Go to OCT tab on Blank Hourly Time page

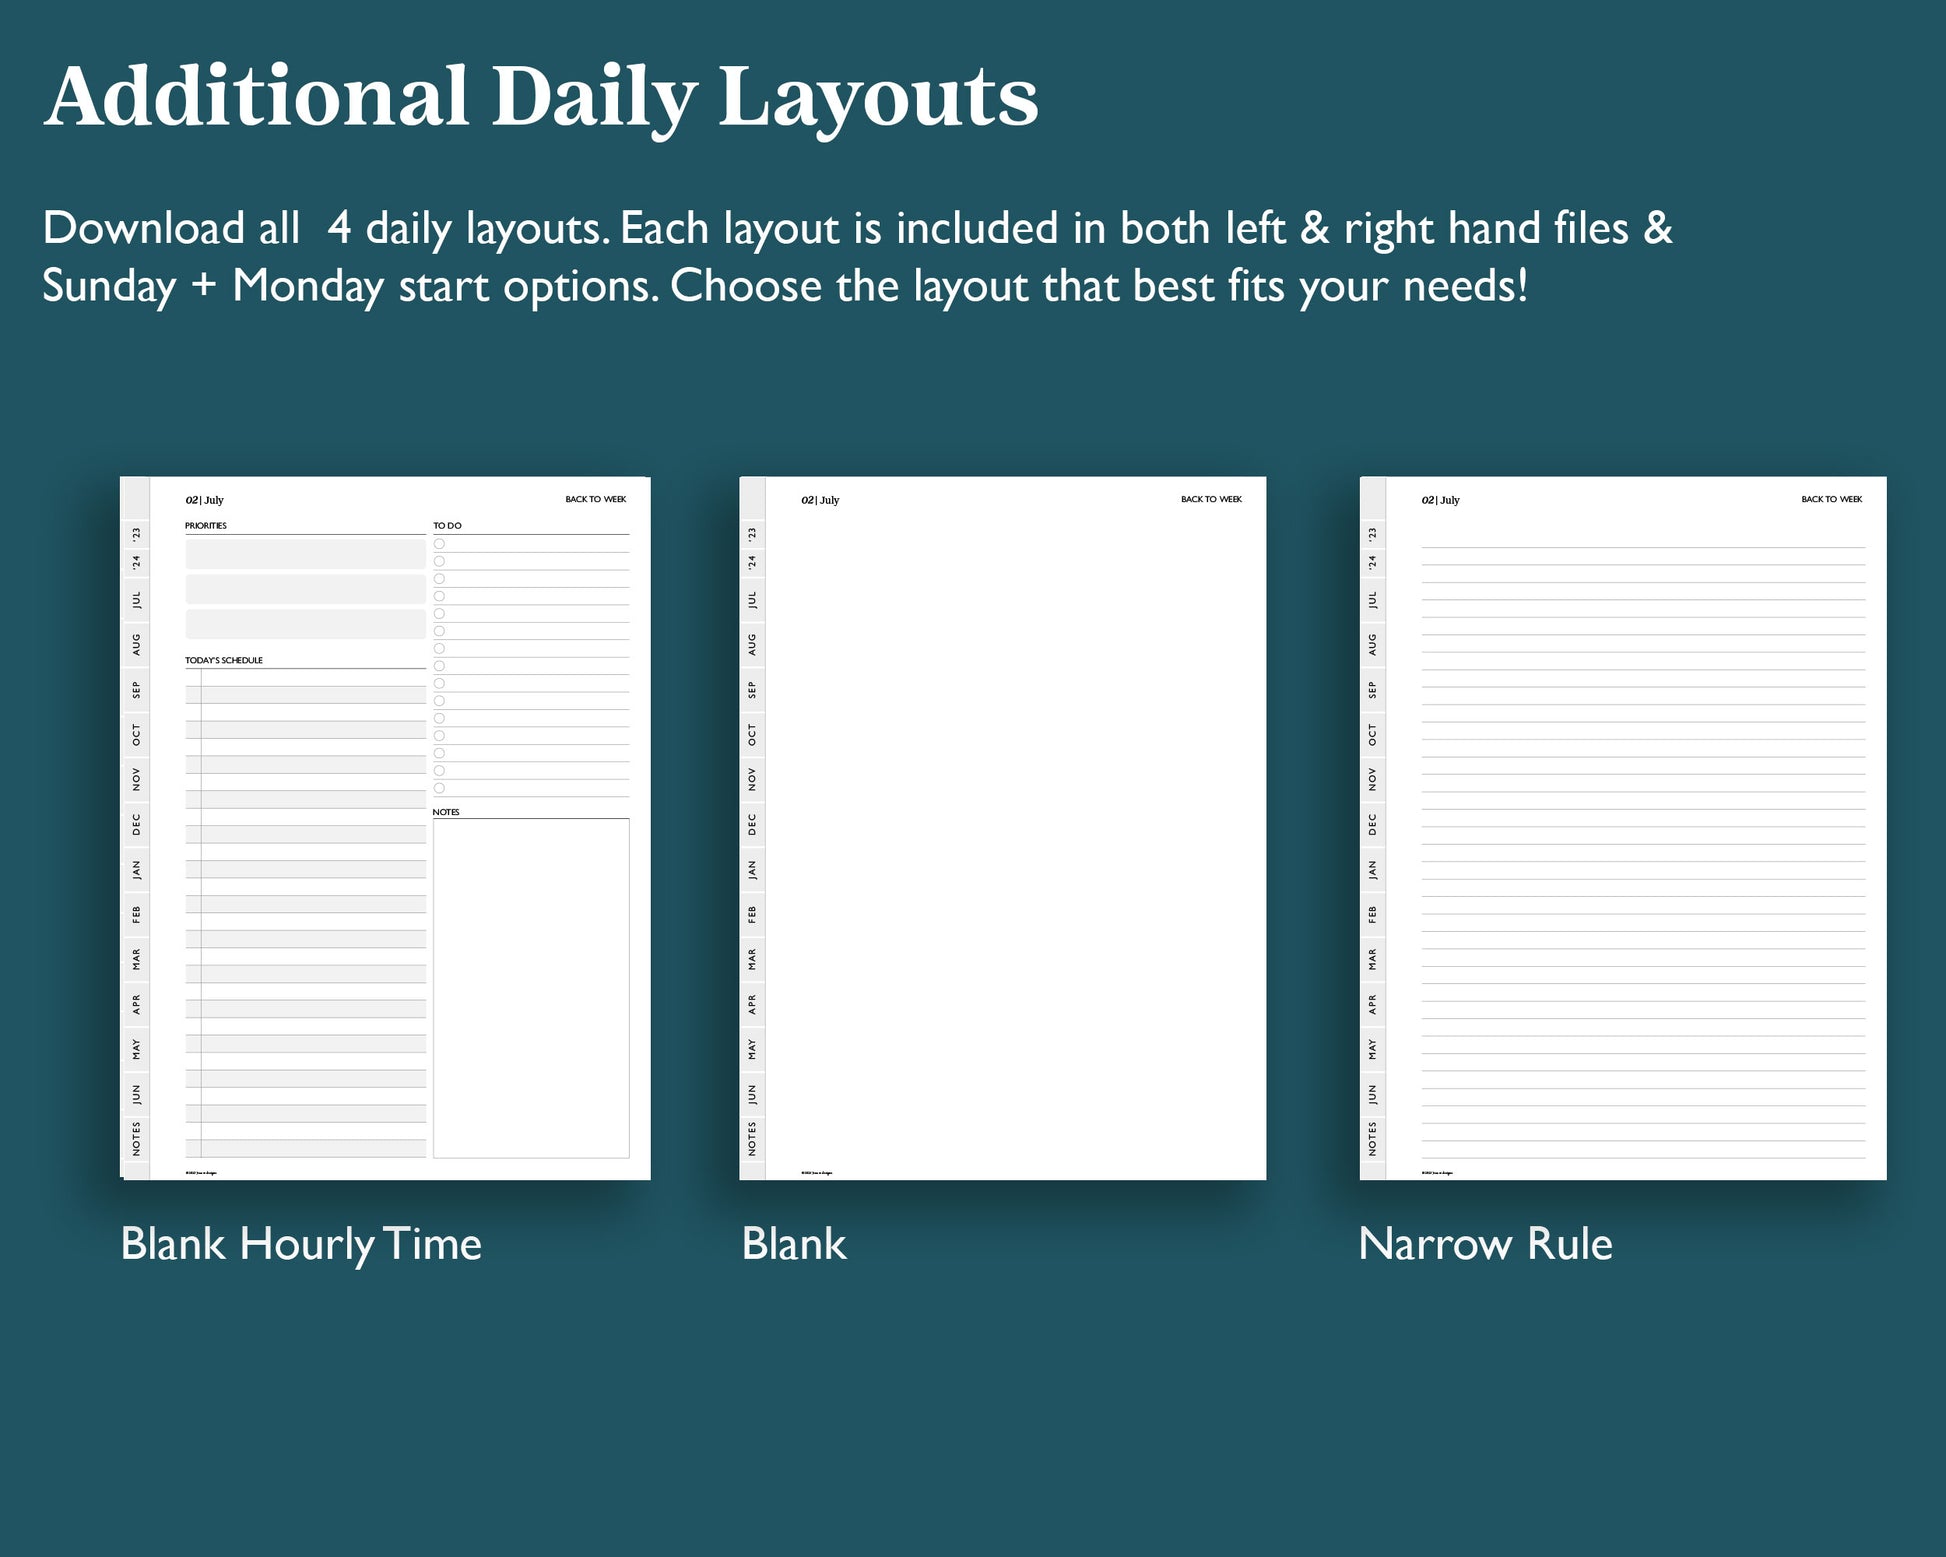[x=137, y=735]
